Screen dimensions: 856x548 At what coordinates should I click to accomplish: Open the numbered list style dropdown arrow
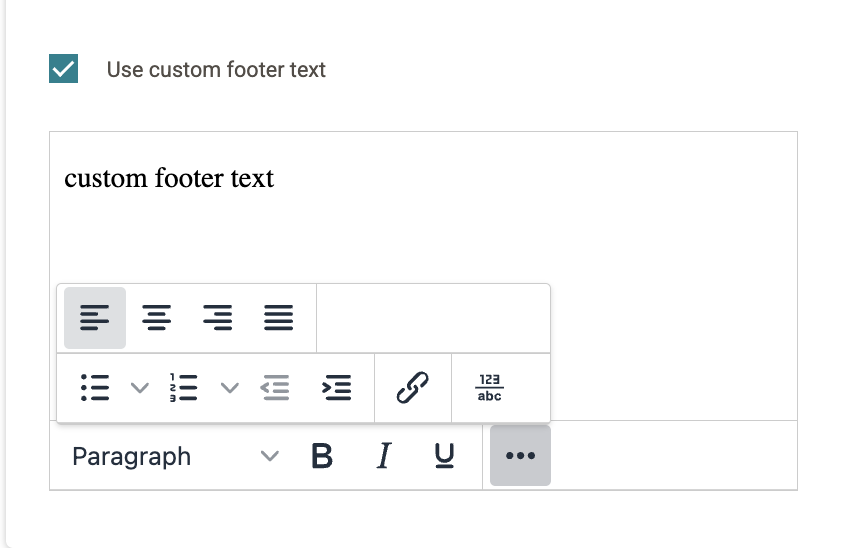pyautogui.click(x=229, y=388)
